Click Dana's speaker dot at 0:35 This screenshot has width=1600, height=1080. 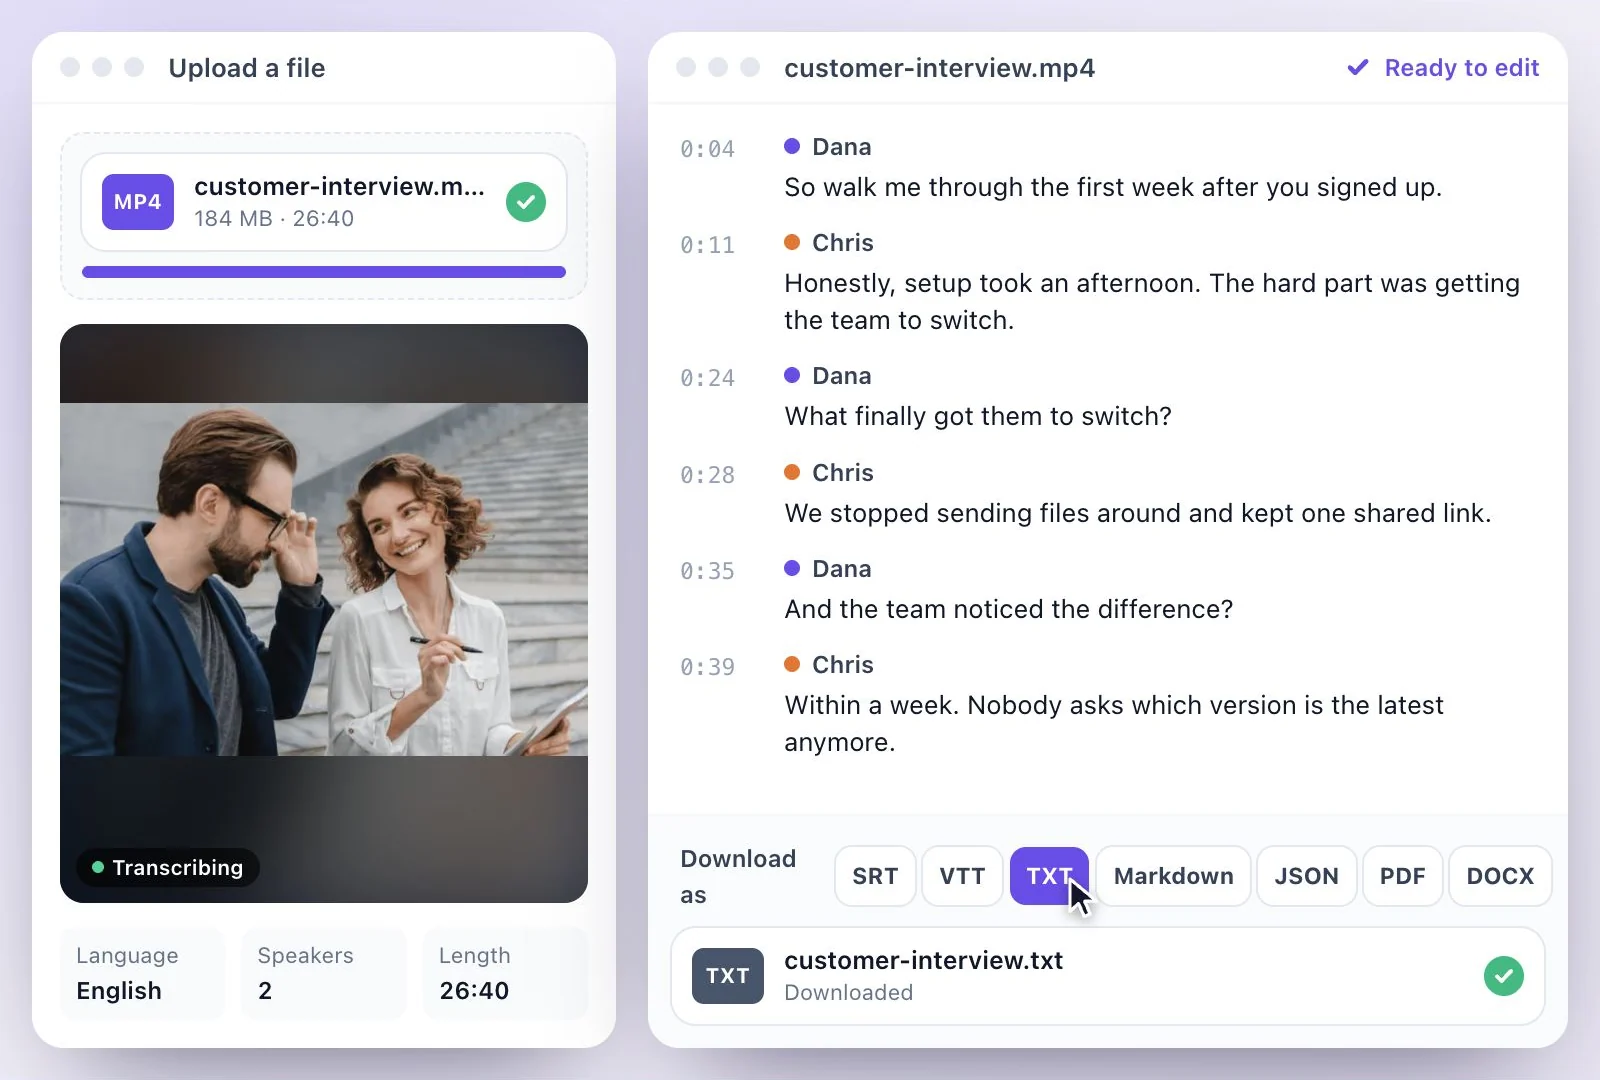[792, 568]
